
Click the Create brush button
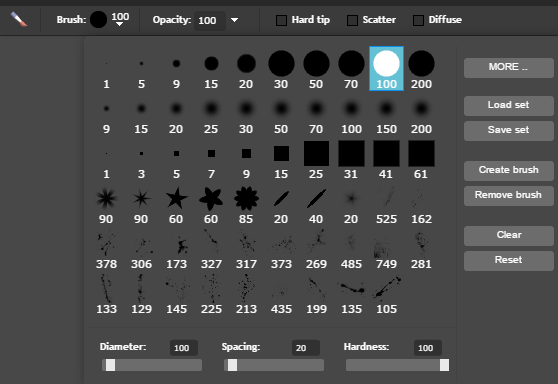coord(509,170)
